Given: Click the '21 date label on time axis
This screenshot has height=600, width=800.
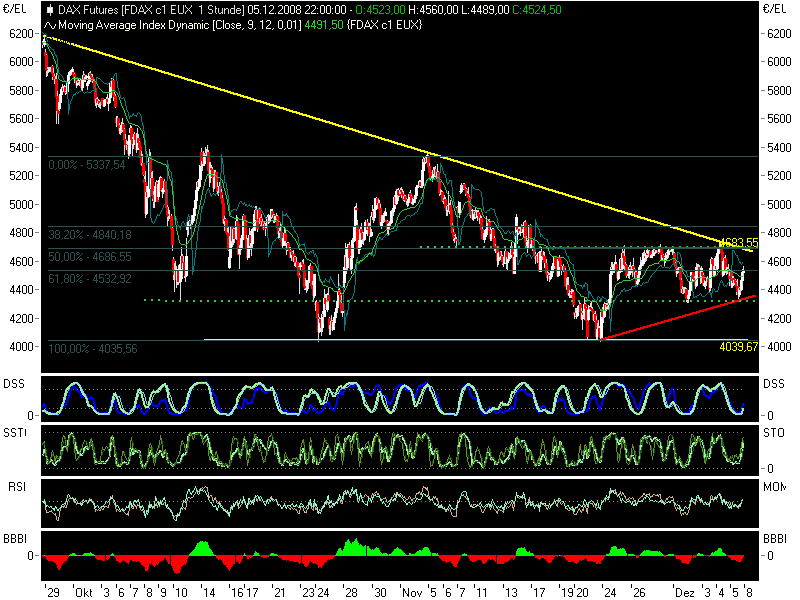Looking at the screenshot, I should tap(279, 592).
